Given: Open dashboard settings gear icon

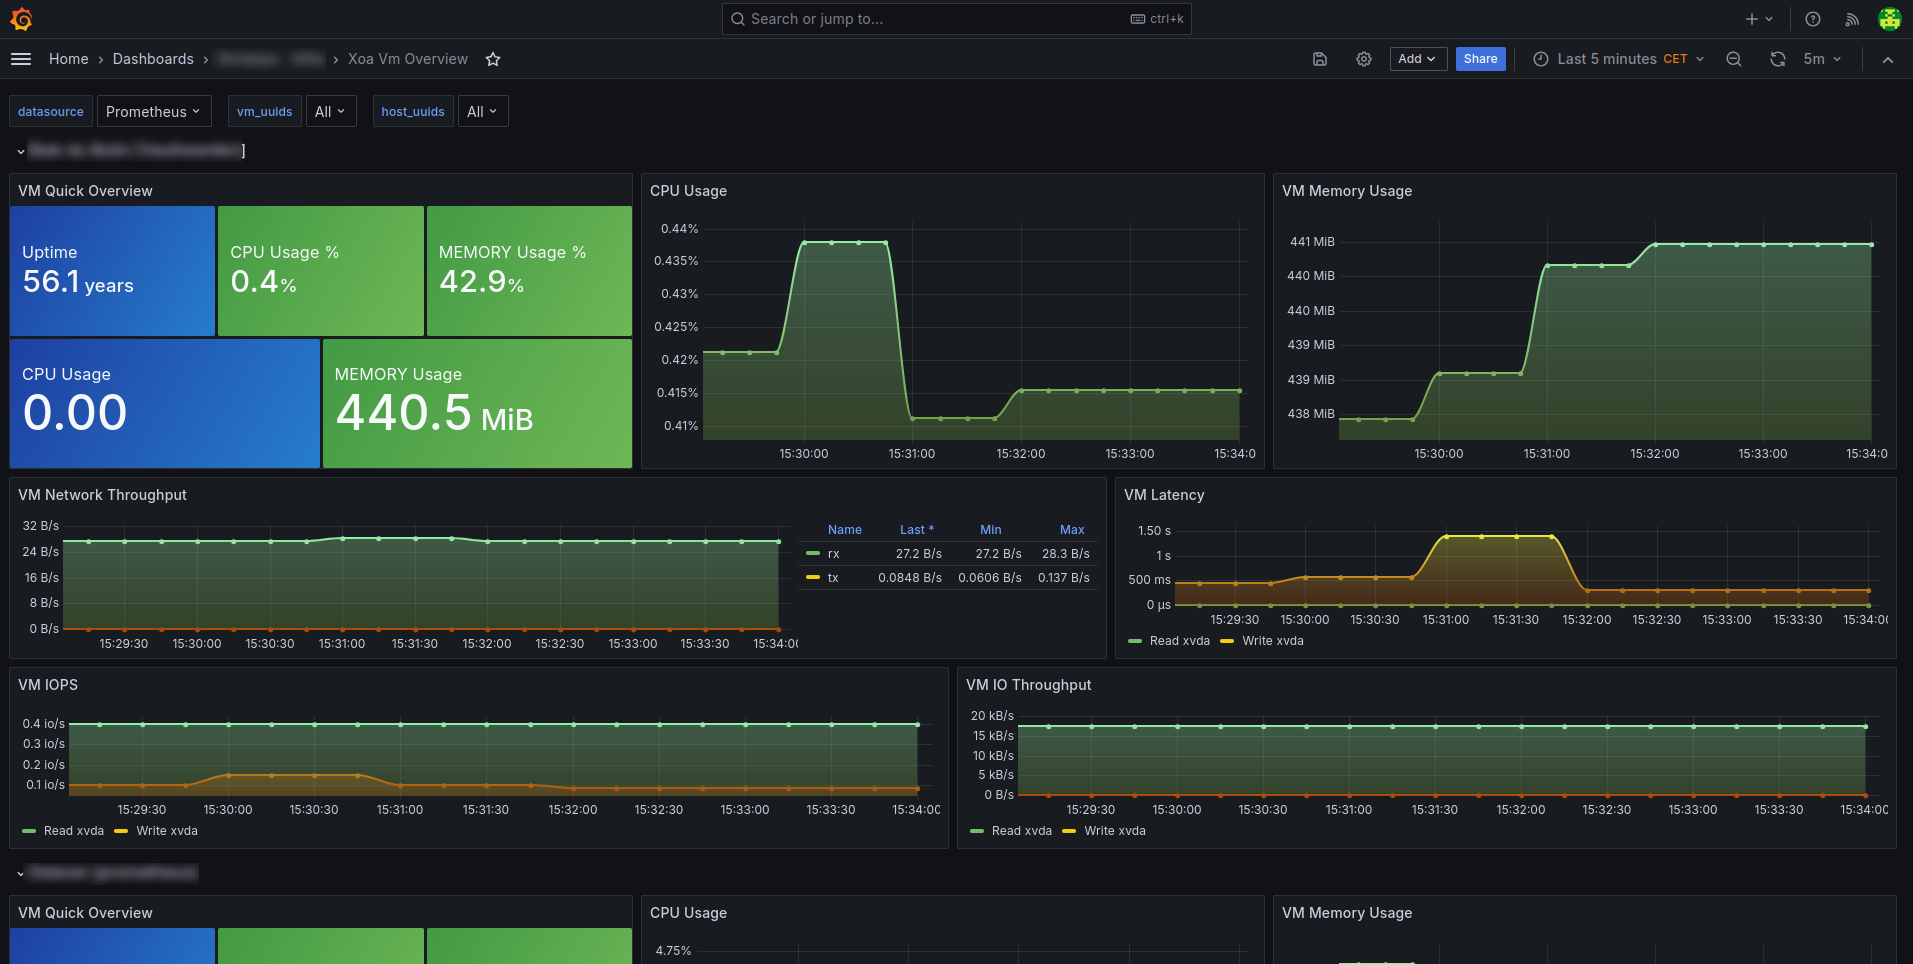Looking at the screenshot, I should (1364, 59).
